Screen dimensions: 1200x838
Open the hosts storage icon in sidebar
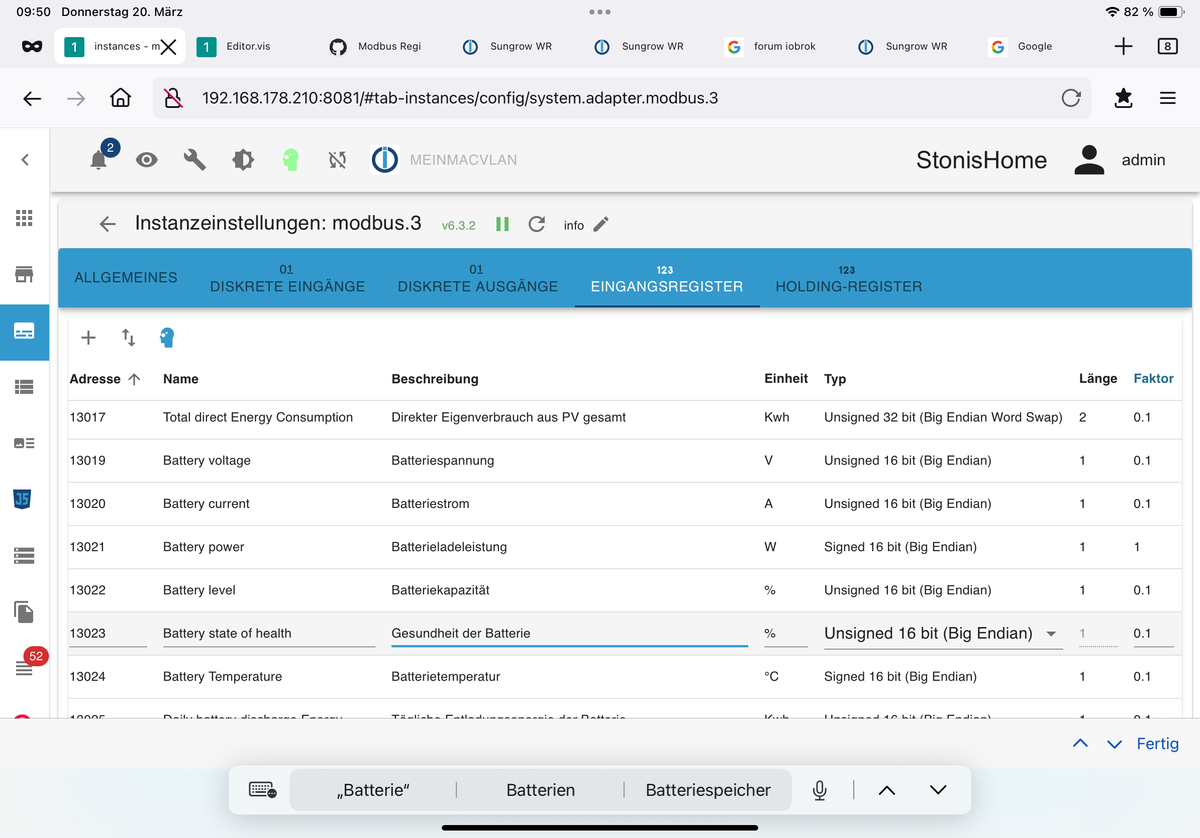coord(24,554)
